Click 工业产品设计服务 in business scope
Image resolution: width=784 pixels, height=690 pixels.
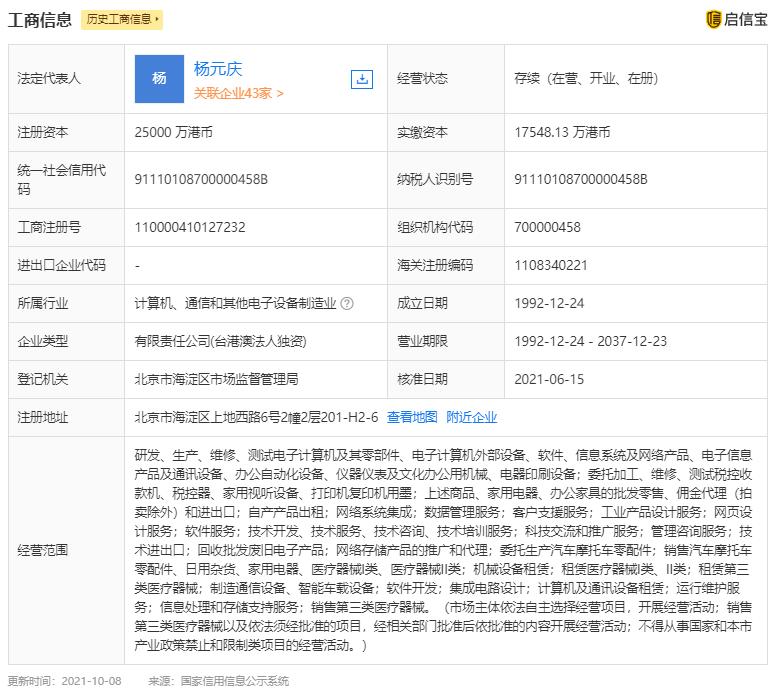pyautogui.click(x=650, y=512)
